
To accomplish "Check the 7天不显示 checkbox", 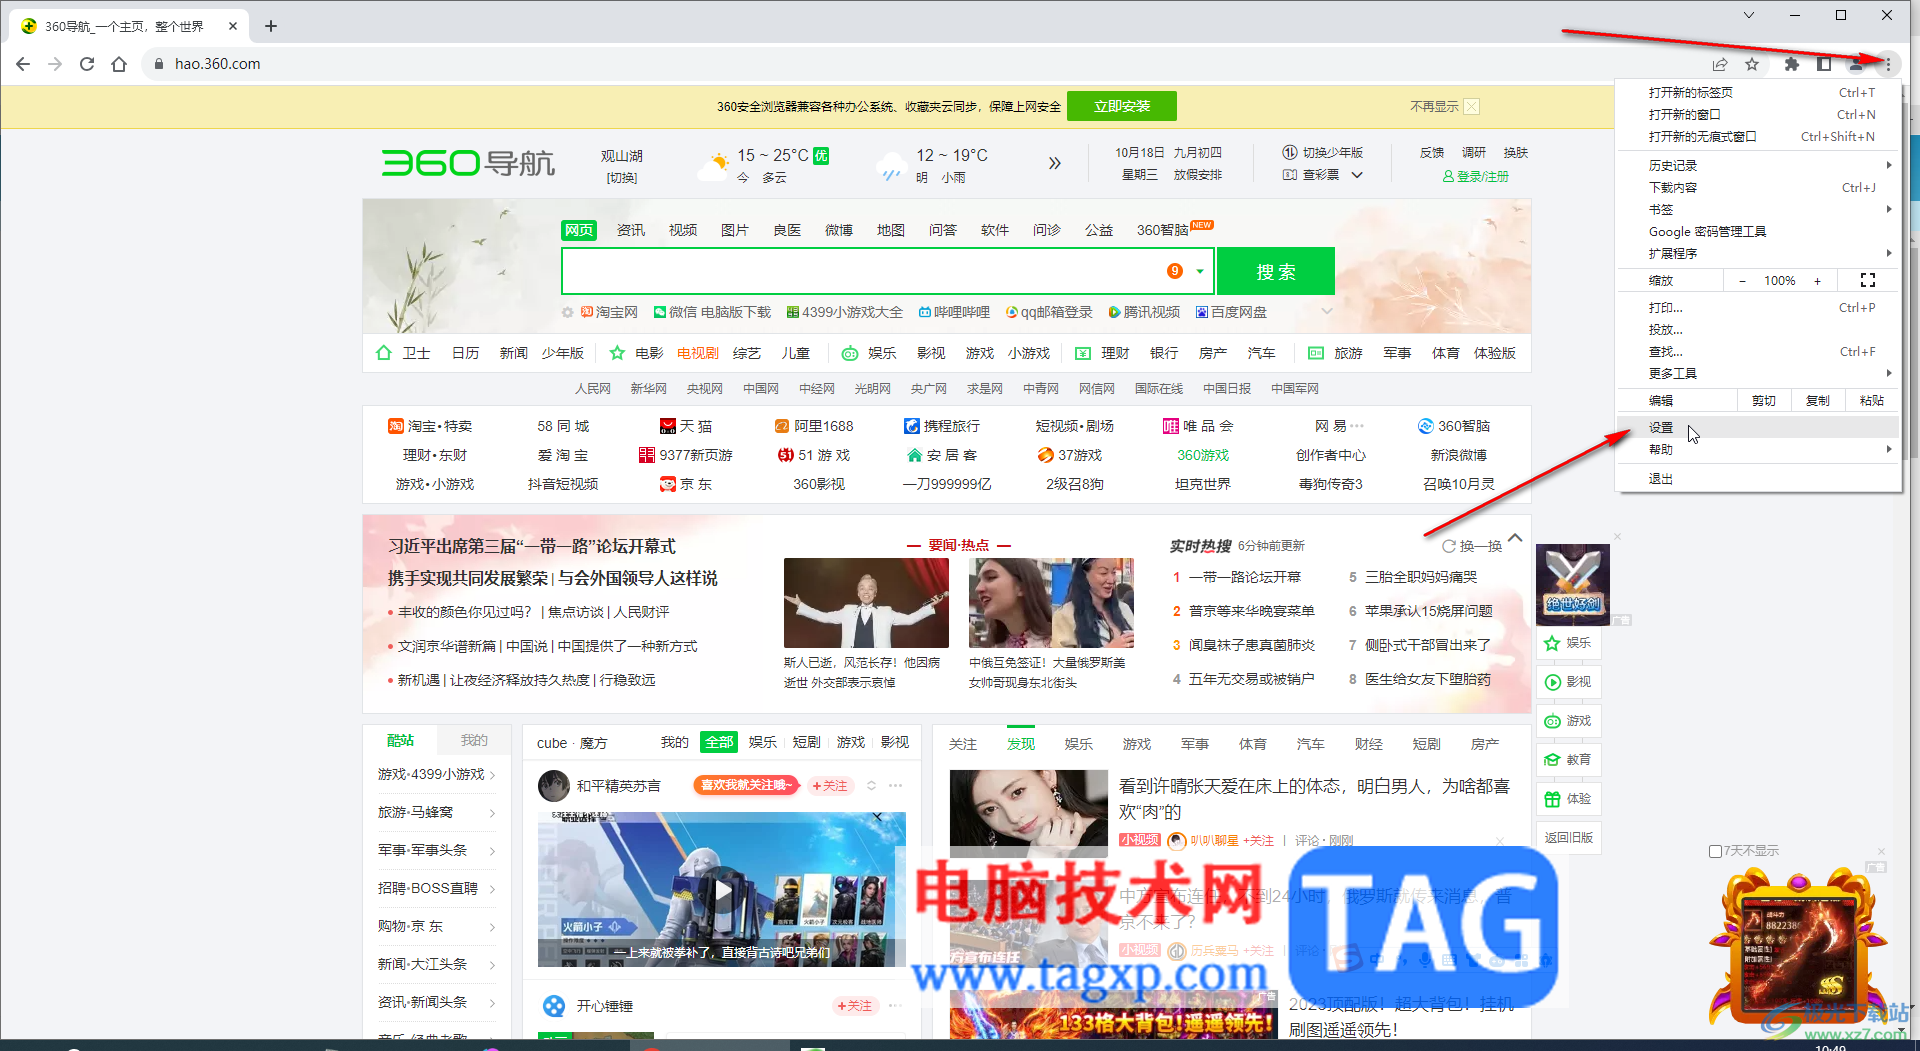I will point(1715,851).
